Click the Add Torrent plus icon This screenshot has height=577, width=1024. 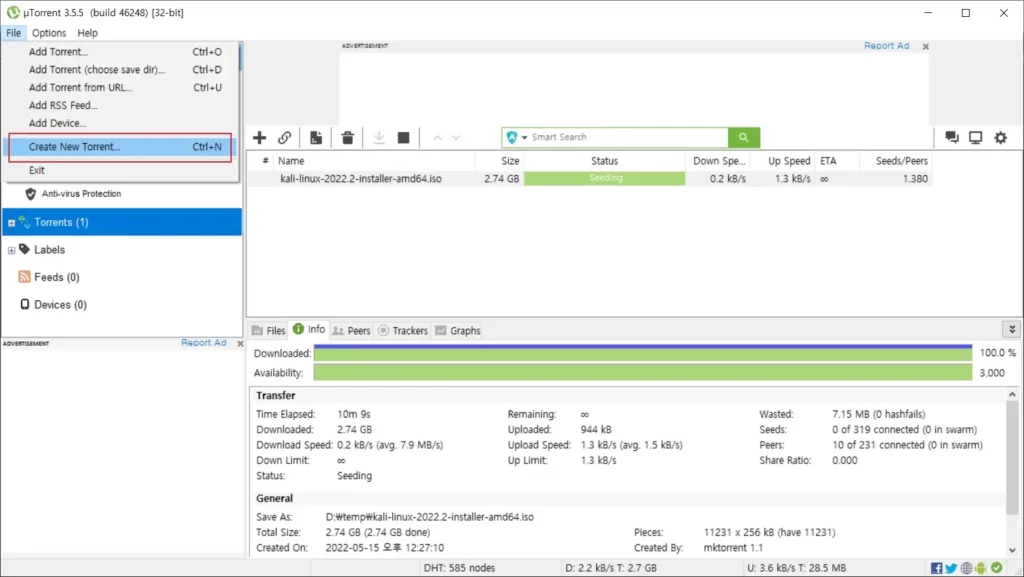(259, 138)
